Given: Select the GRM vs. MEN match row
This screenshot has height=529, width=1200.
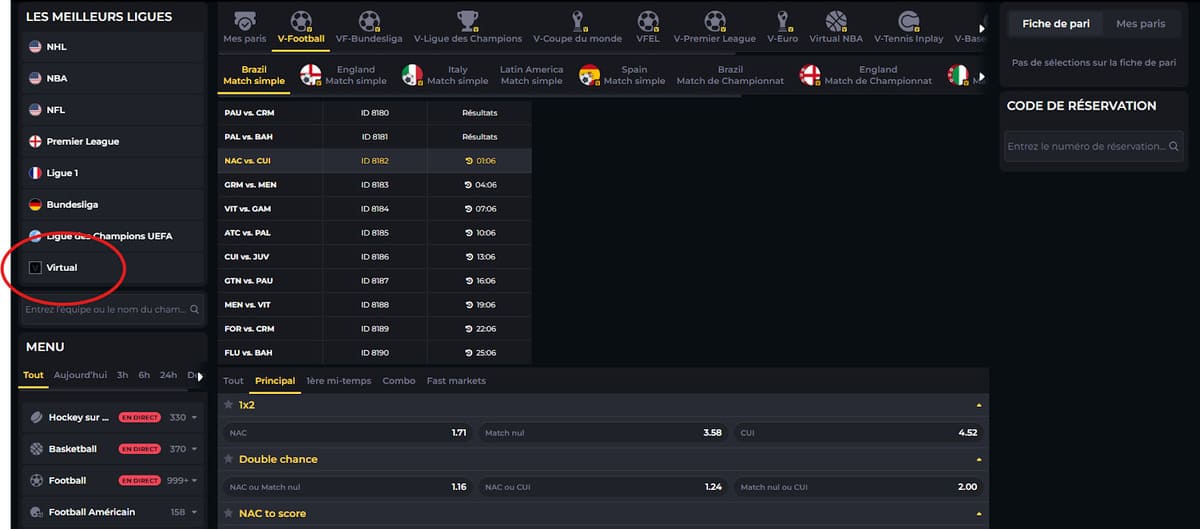Looking at the screenshot, I should coord(374,185).
